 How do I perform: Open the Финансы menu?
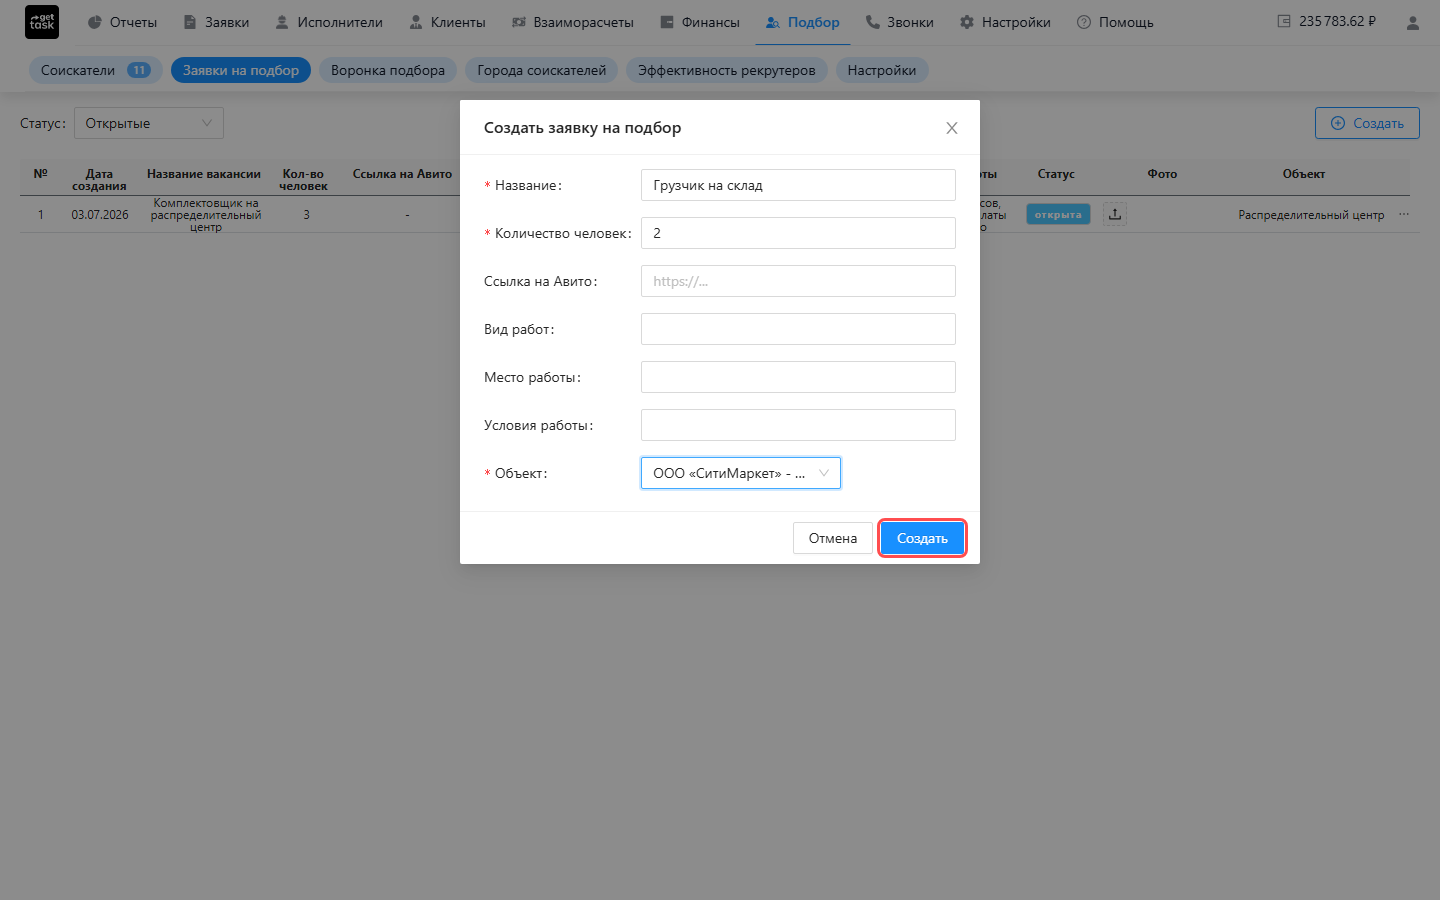pos(700,22)
